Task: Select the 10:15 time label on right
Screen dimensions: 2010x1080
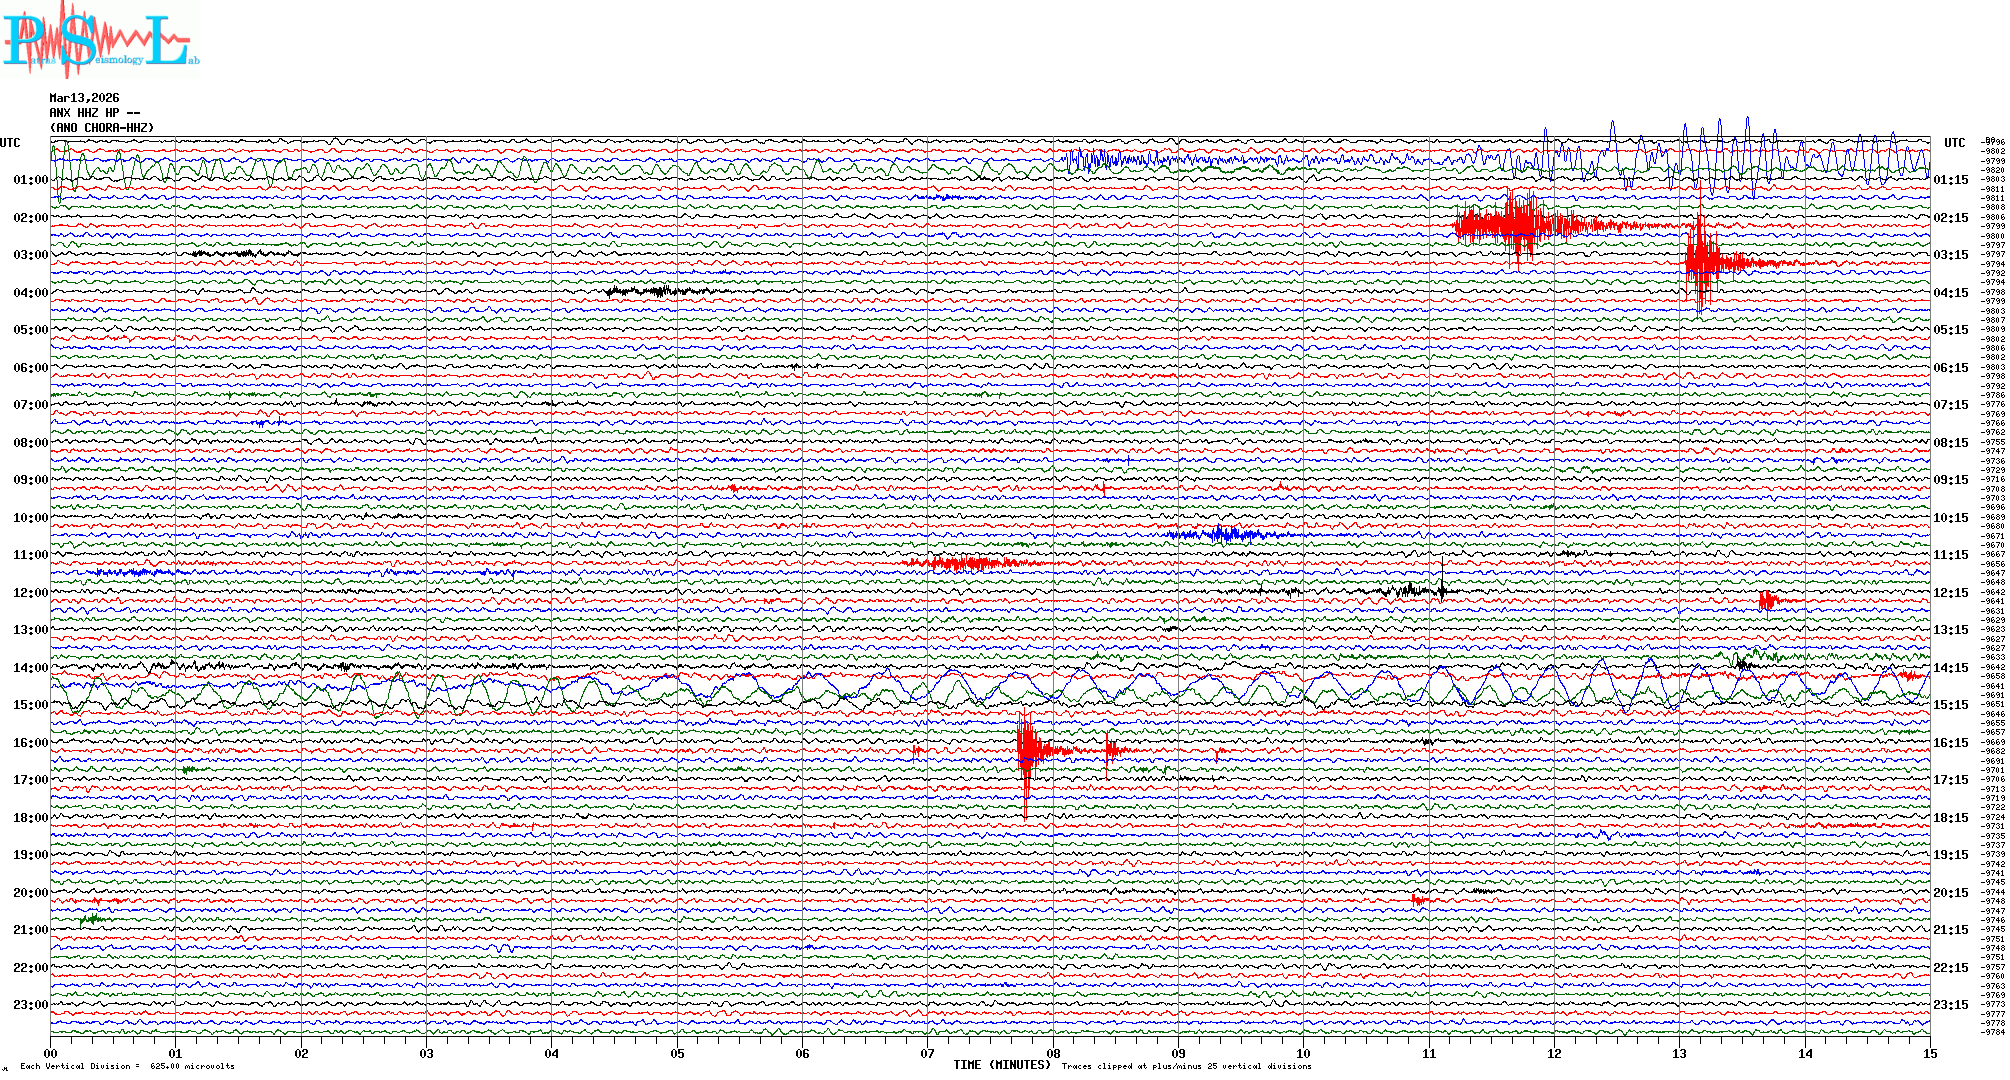Action: click(1950, 518)
